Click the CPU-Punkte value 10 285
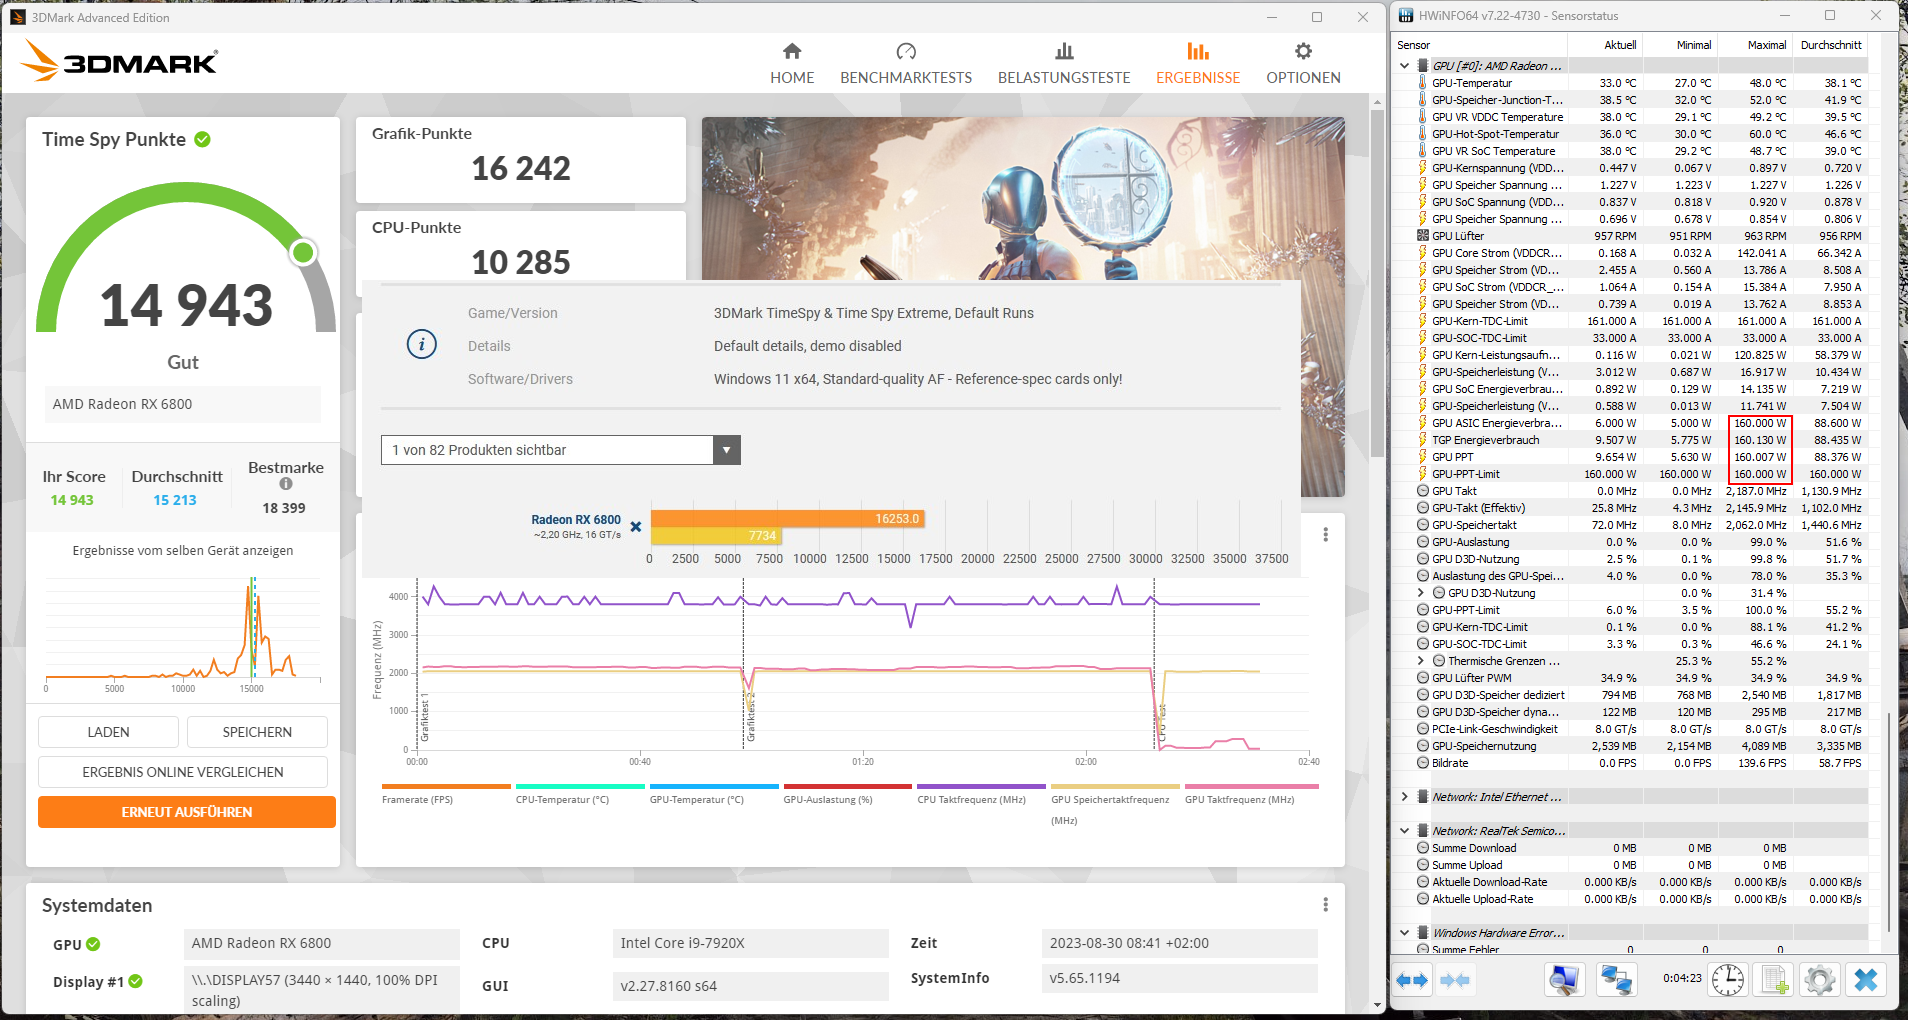1908x1020 pixels. tap(521, 263)
